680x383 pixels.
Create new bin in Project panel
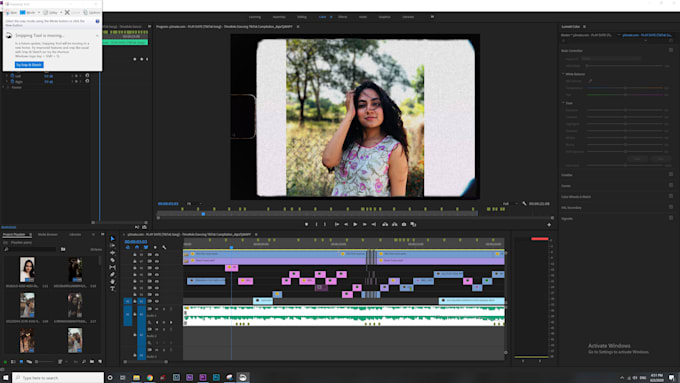[x=92, y=361]
